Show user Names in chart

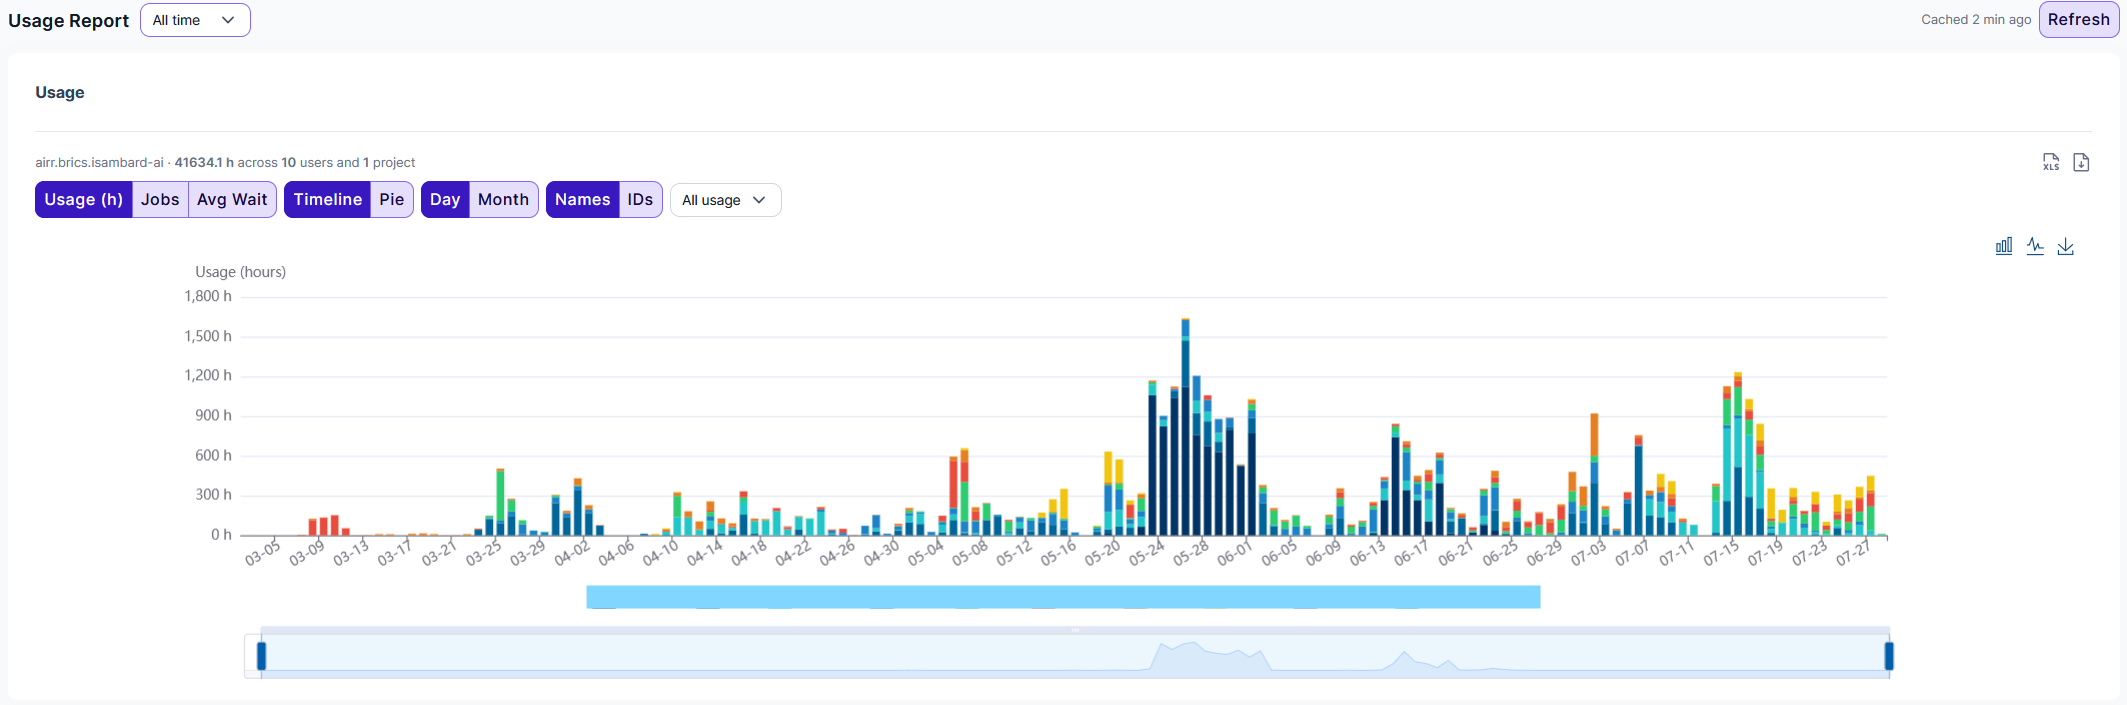[x=583, y=200]
